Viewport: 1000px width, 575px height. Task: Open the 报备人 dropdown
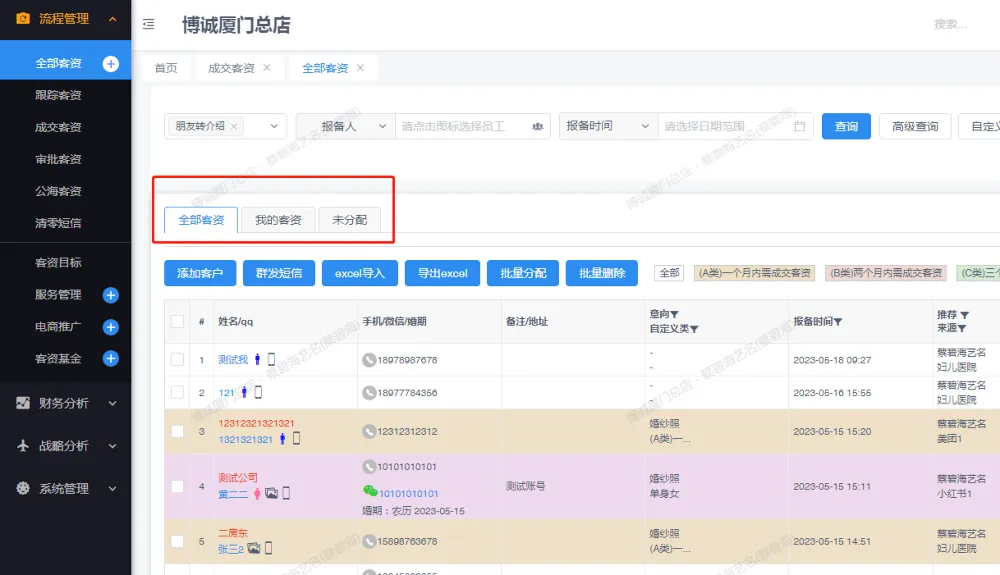[345, 127]
